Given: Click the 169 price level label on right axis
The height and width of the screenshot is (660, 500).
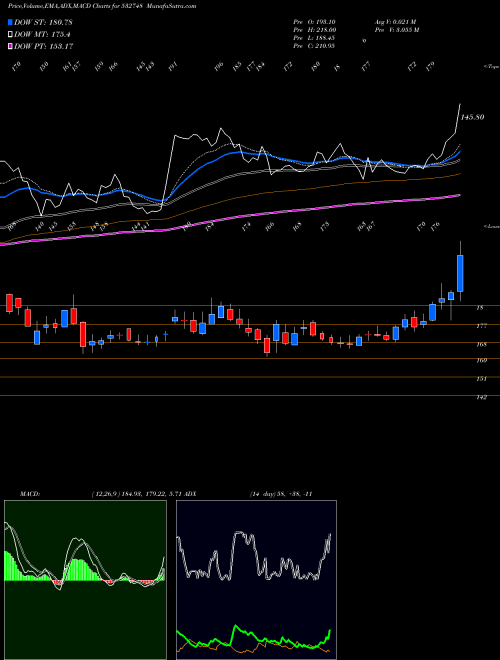Looking at the screenshot, I should [x=482, y=360].
